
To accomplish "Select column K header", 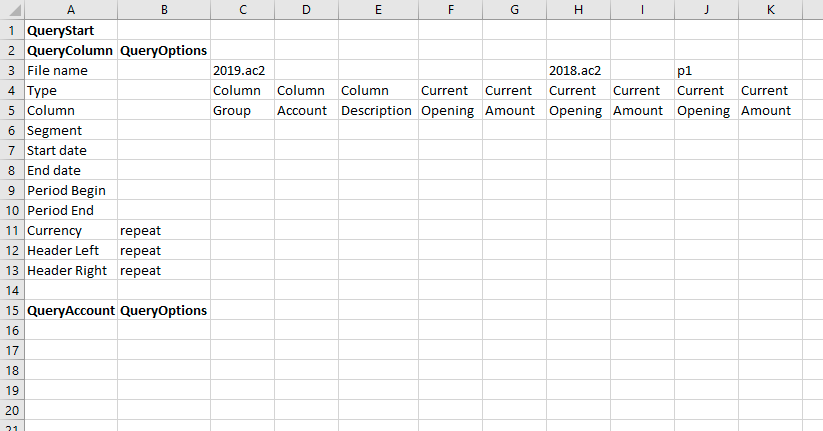I will (770, 10).
